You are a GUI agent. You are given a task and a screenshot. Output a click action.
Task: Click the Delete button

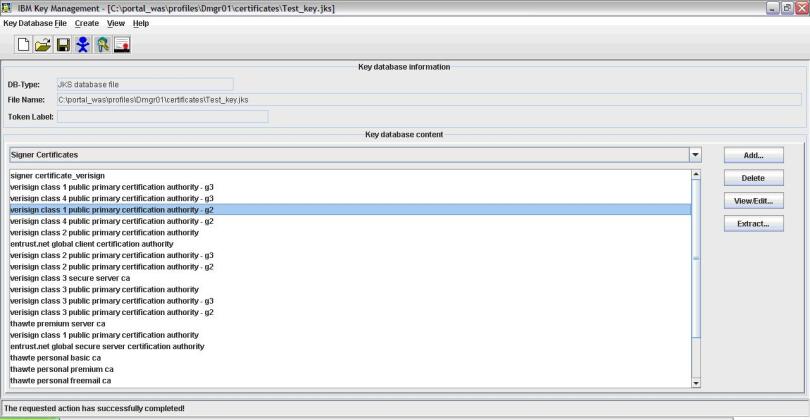tap(754, 178)
